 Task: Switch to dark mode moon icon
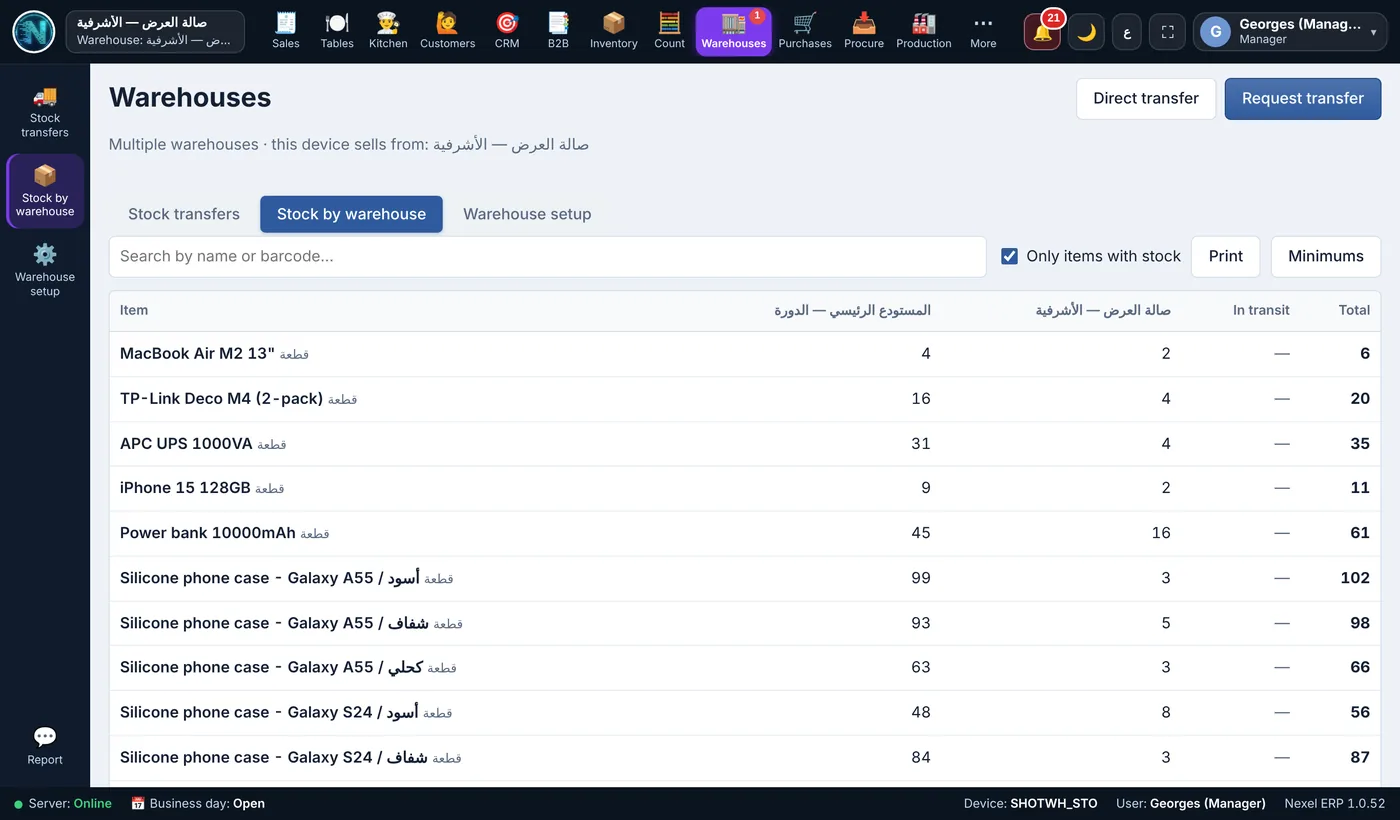coord(1086,32)
